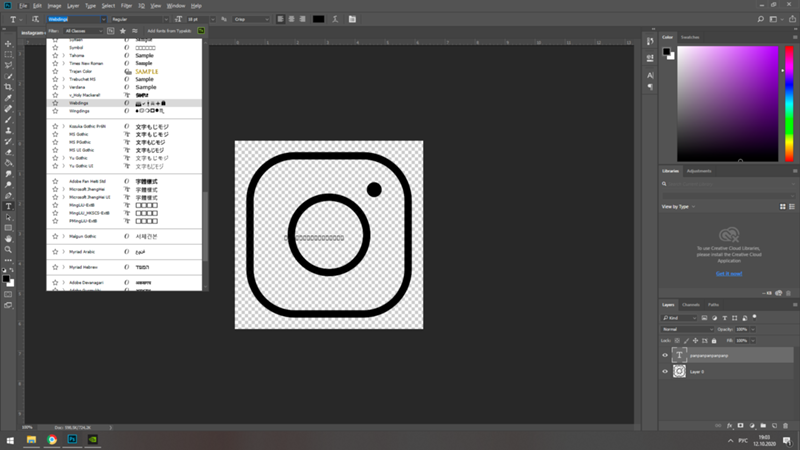Viewport: 800px width, 450px height.
Task: Select the Eyedropper tool
Action: [8, 98]
